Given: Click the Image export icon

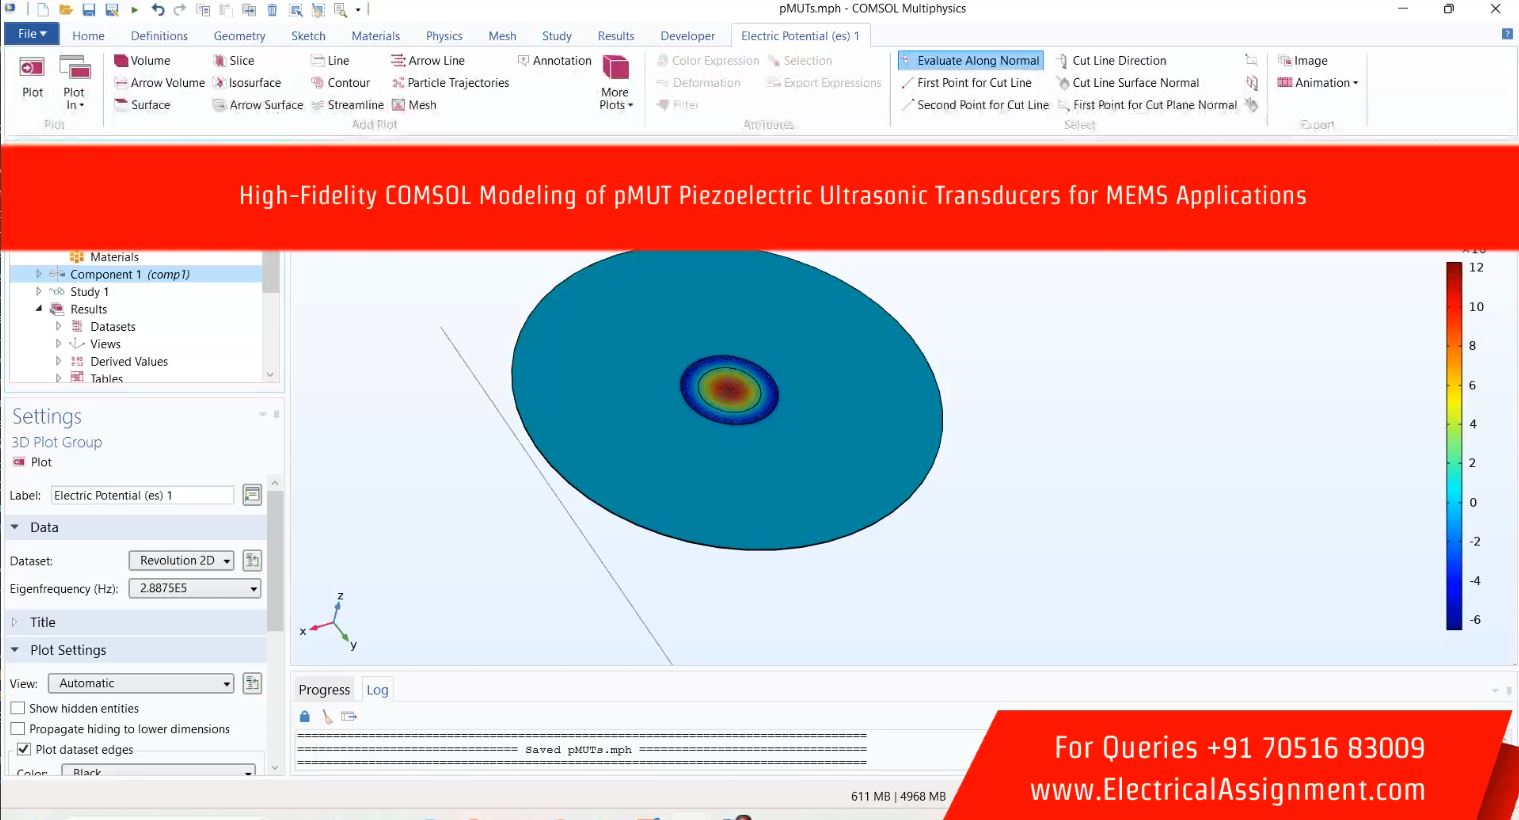Looking at the screenshot, I should [x=1303, y=61].
